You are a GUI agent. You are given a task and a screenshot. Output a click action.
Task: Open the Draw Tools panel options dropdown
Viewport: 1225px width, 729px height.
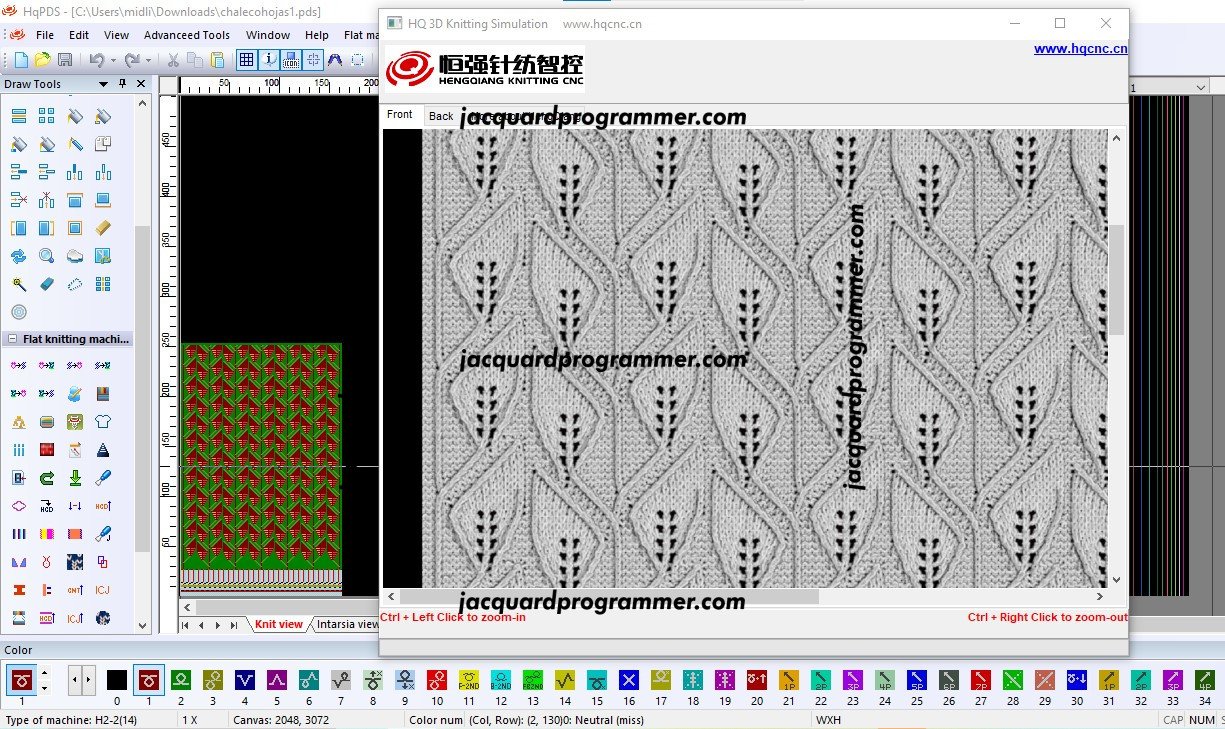(103, 84)
